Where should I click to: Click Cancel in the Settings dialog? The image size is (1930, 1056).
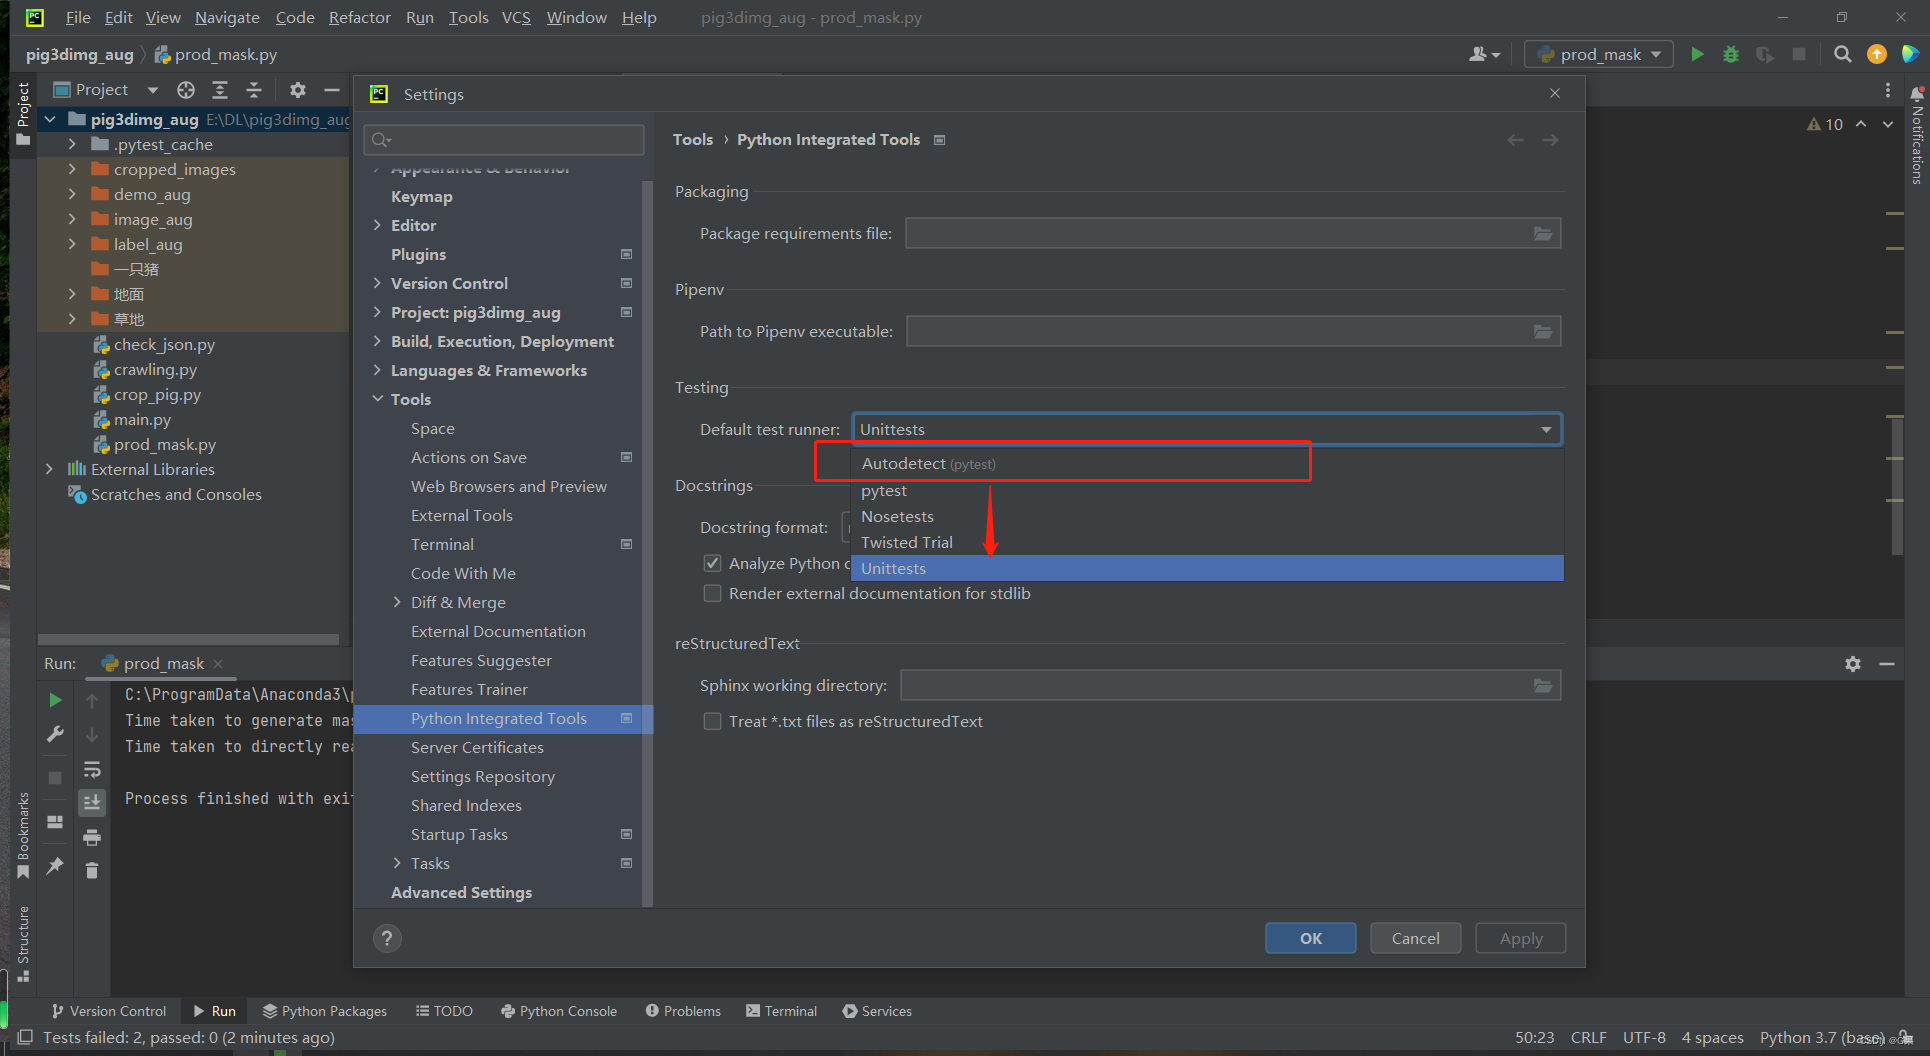point(1415,938)
